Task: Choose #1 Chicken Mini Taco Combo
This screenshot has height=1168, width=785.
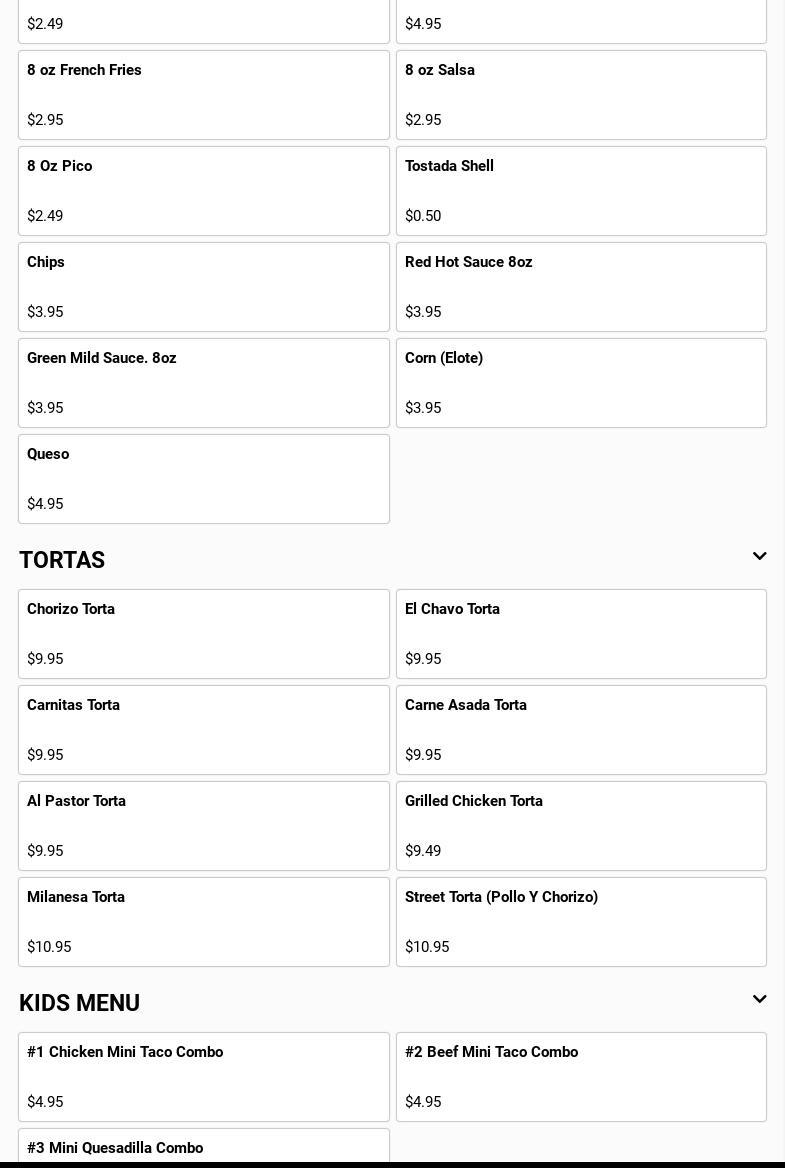Action: [203, 1077]
